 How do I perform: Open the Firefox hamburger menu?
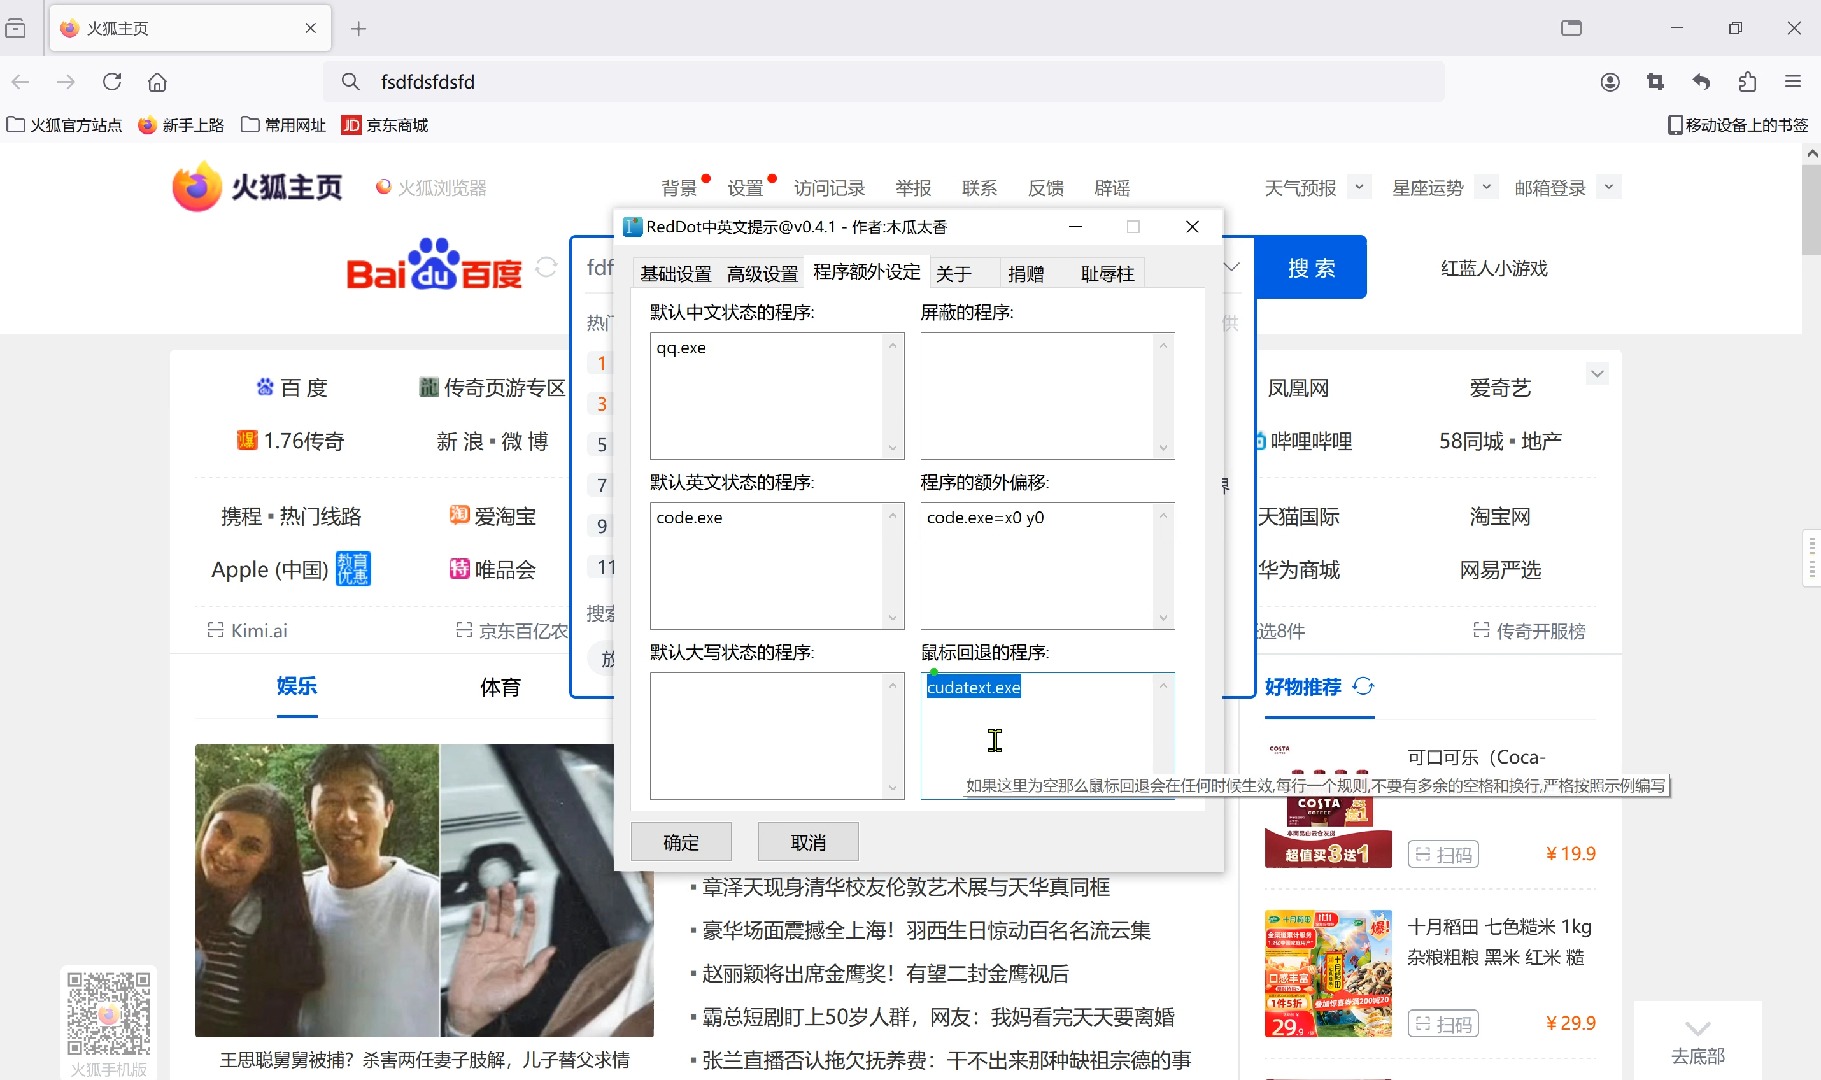(1793, 82)
